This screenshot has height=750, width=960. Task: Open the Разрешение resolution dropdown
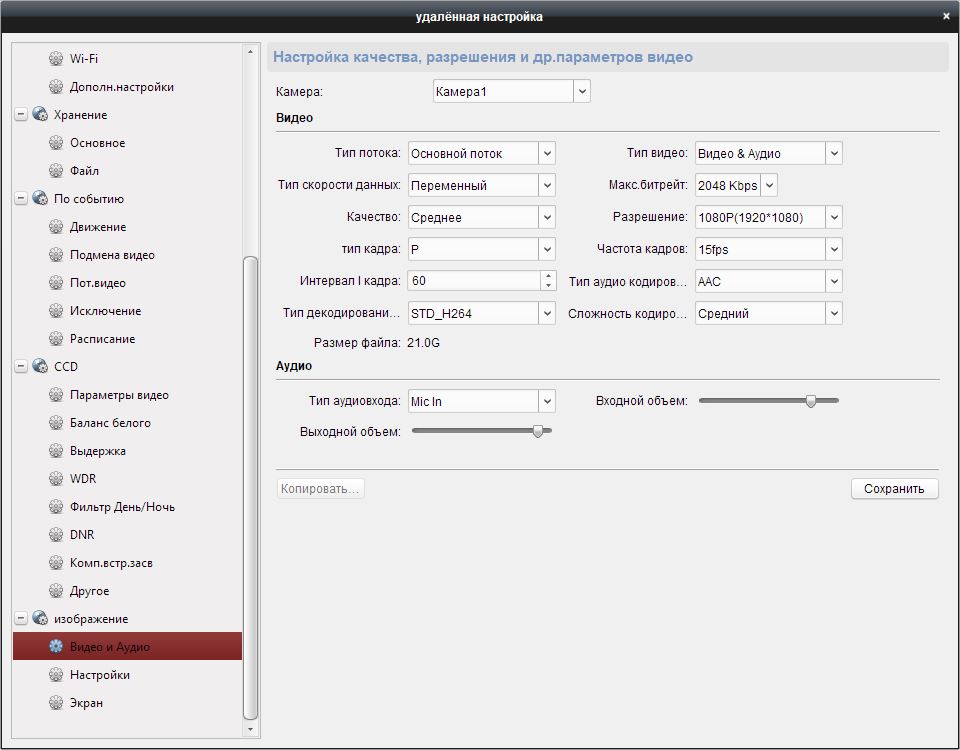[x=834, y=217]
